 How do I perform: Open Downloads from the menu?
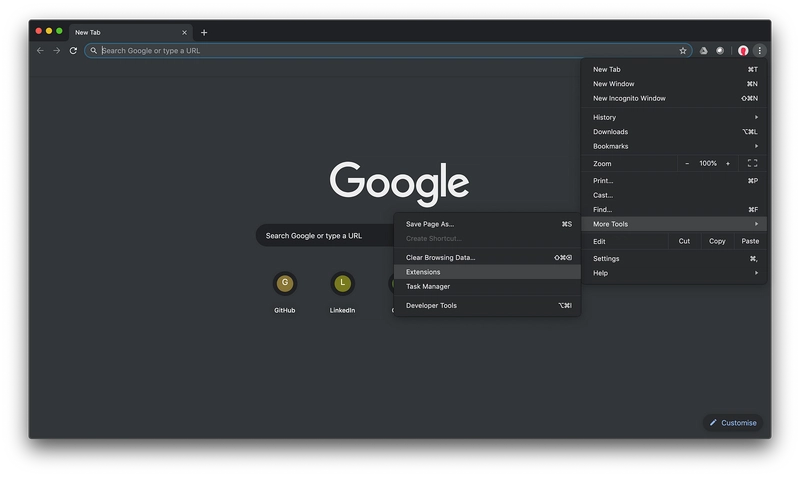click(x=674, y=132)
